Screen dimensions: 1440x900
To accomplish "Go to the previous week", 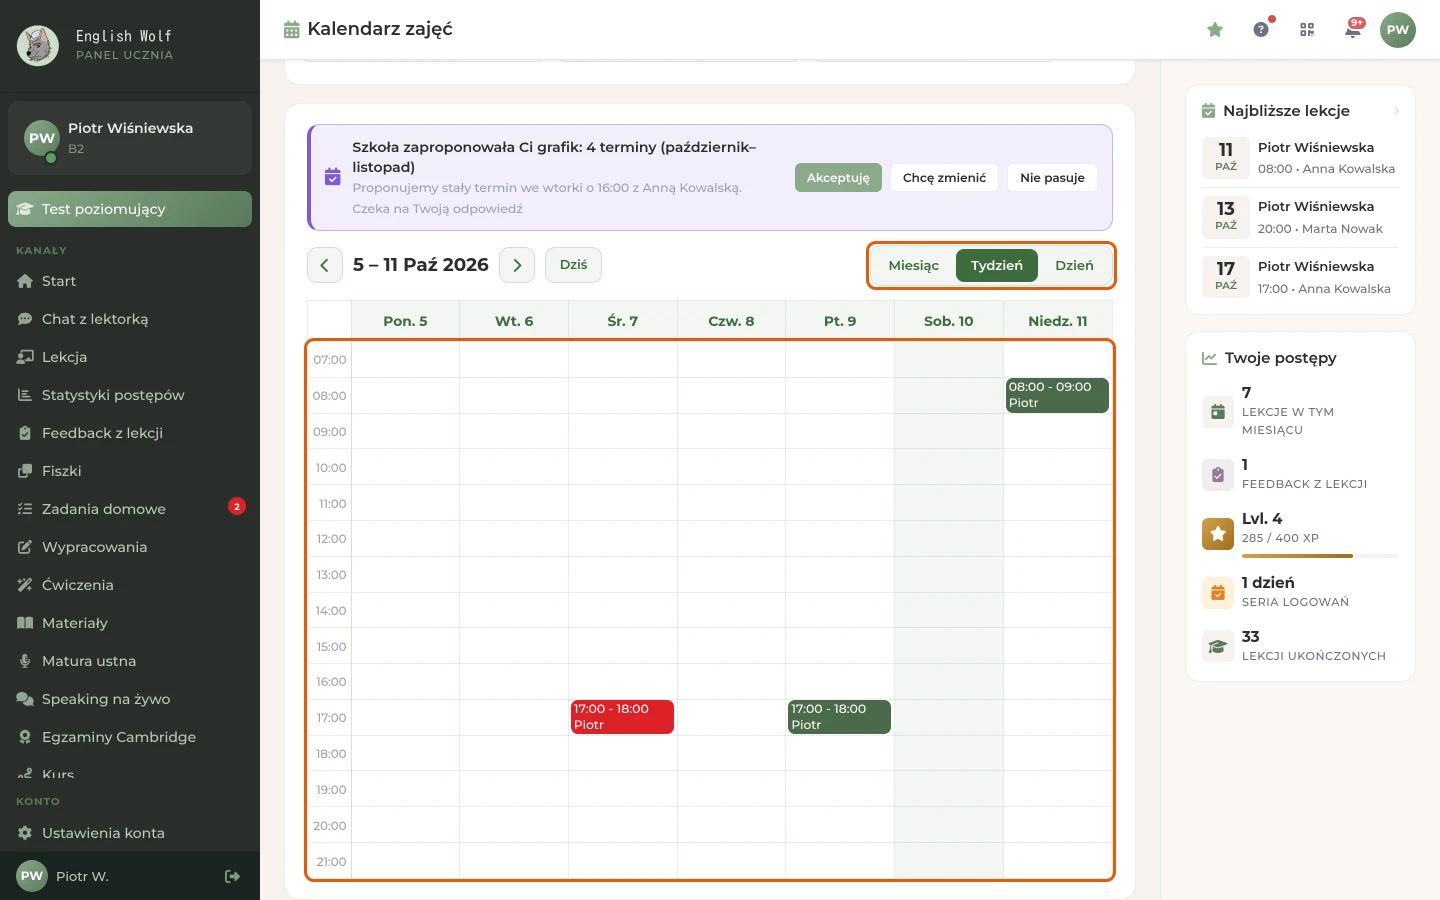I will [x=325, y=265].
